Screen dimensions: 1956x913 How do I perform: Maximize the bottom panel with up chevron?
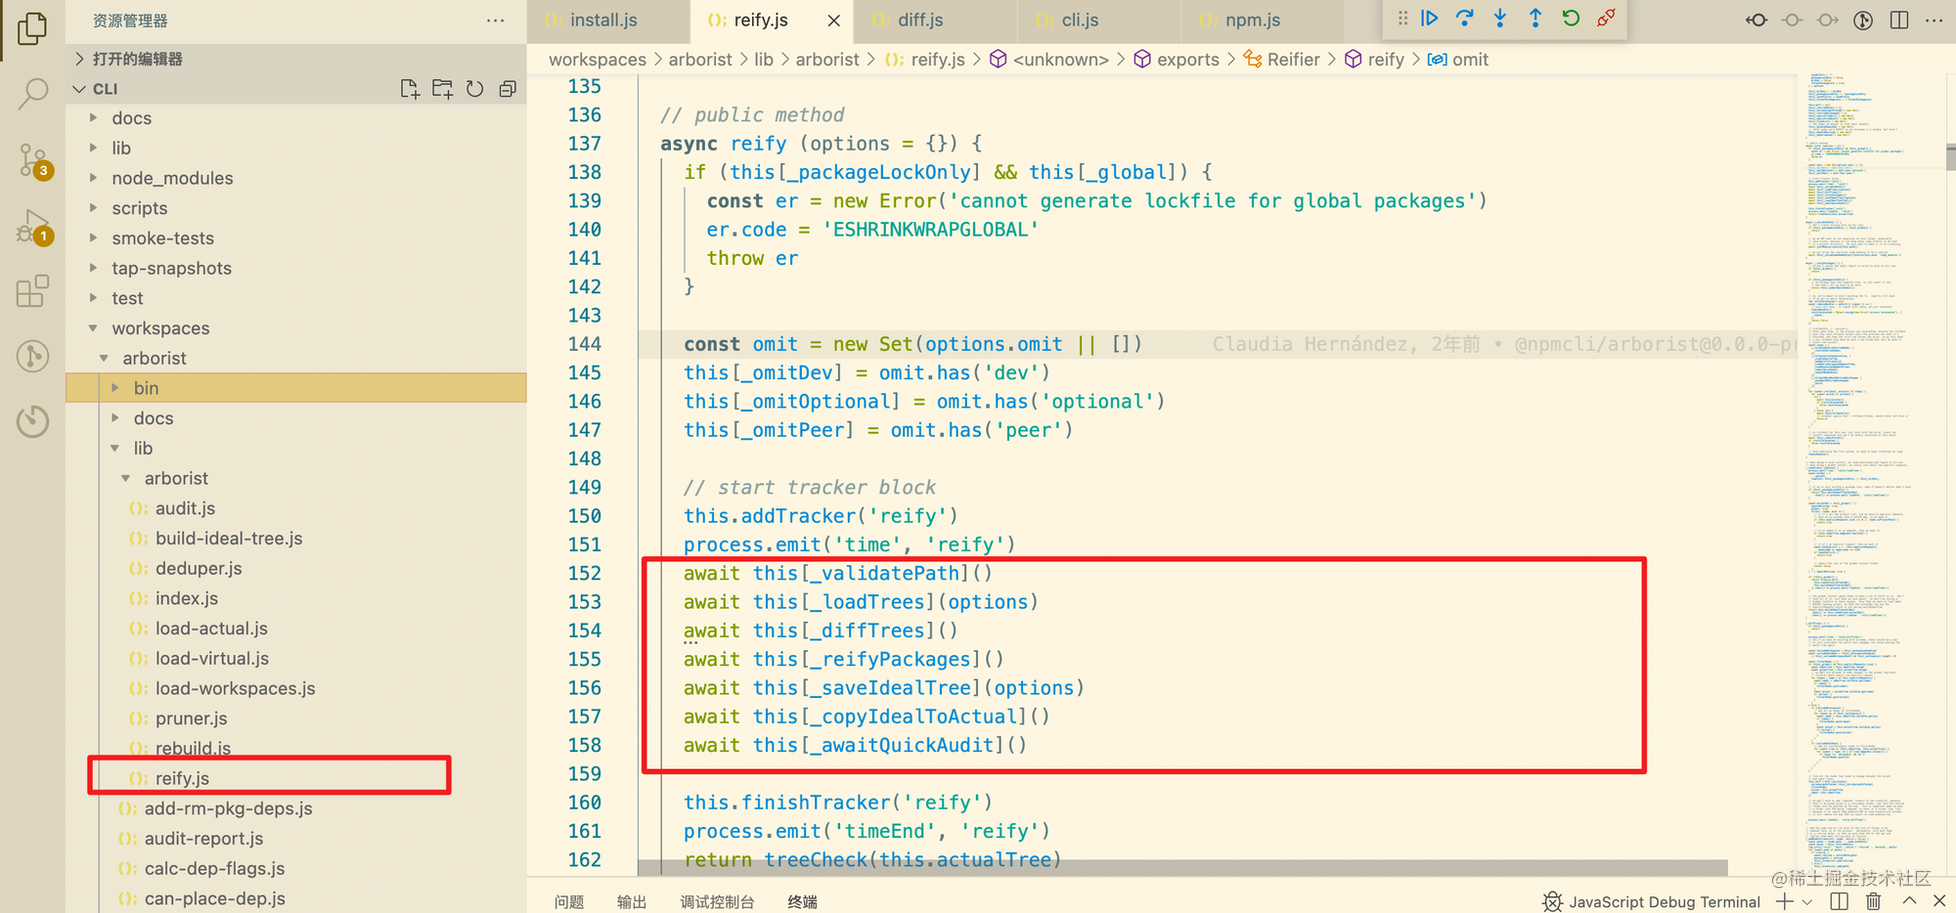point(1908,901)
